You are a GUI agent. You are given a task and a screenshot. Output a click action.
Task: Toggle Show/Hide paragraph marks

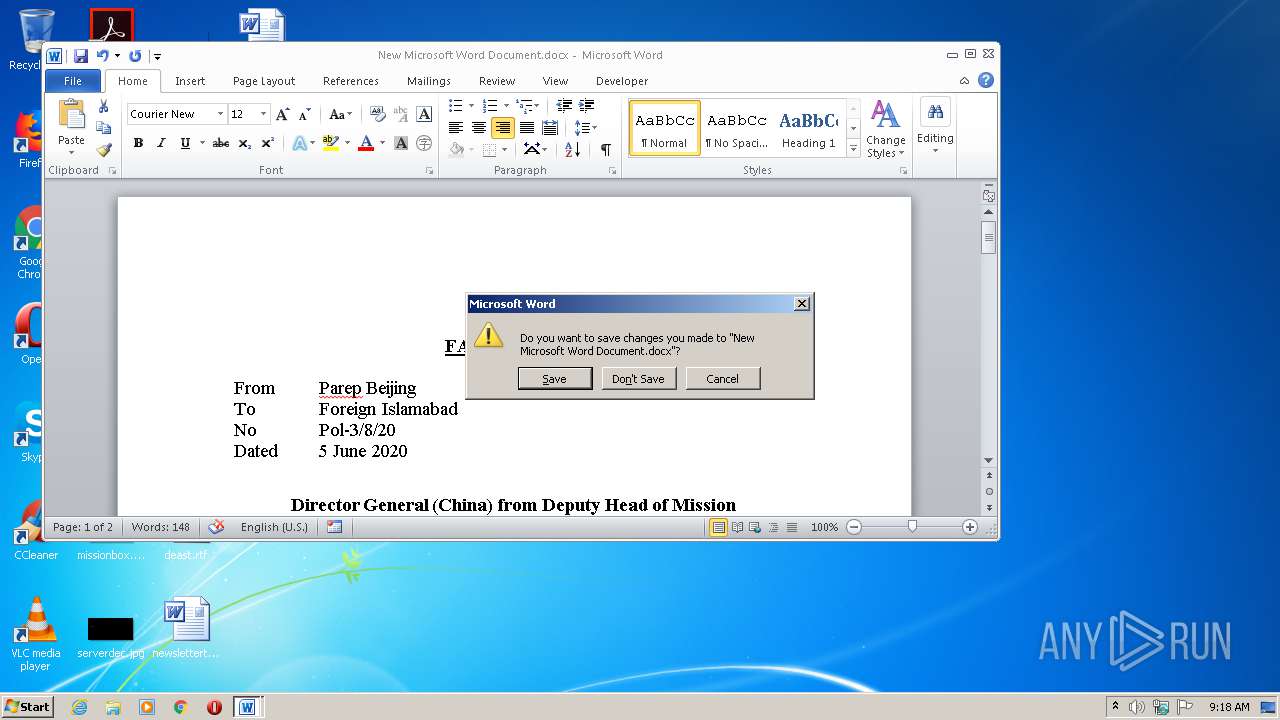click(x=605, y=149)
